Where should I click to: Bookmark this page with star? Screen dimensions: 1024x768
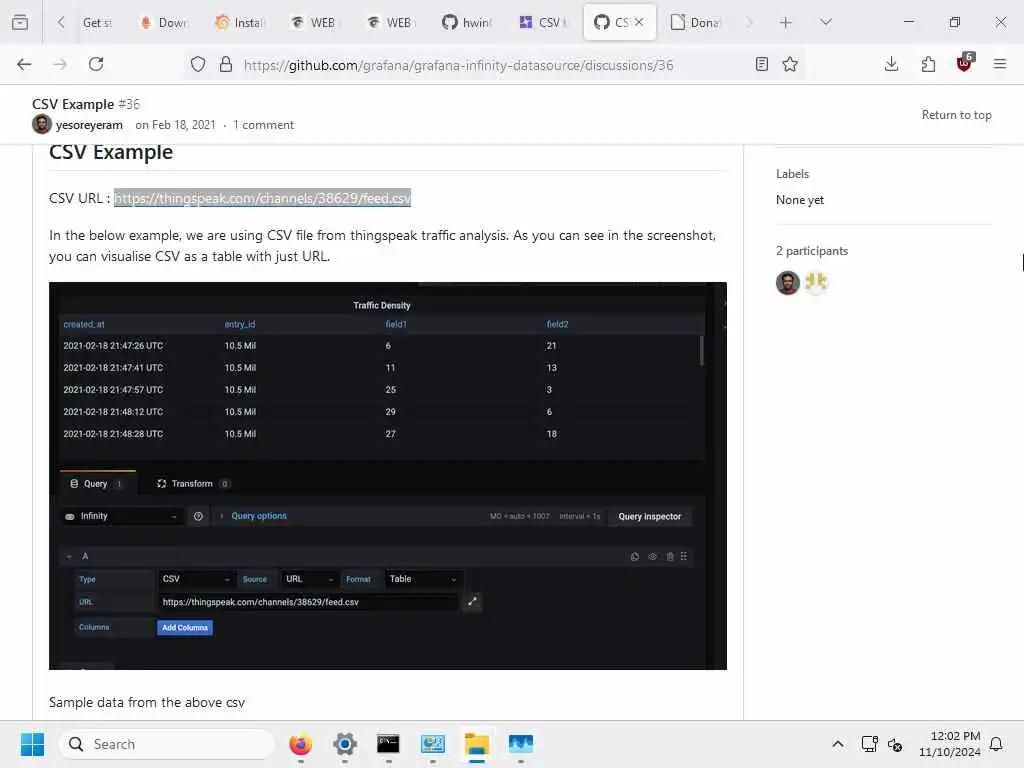(790, 64)
